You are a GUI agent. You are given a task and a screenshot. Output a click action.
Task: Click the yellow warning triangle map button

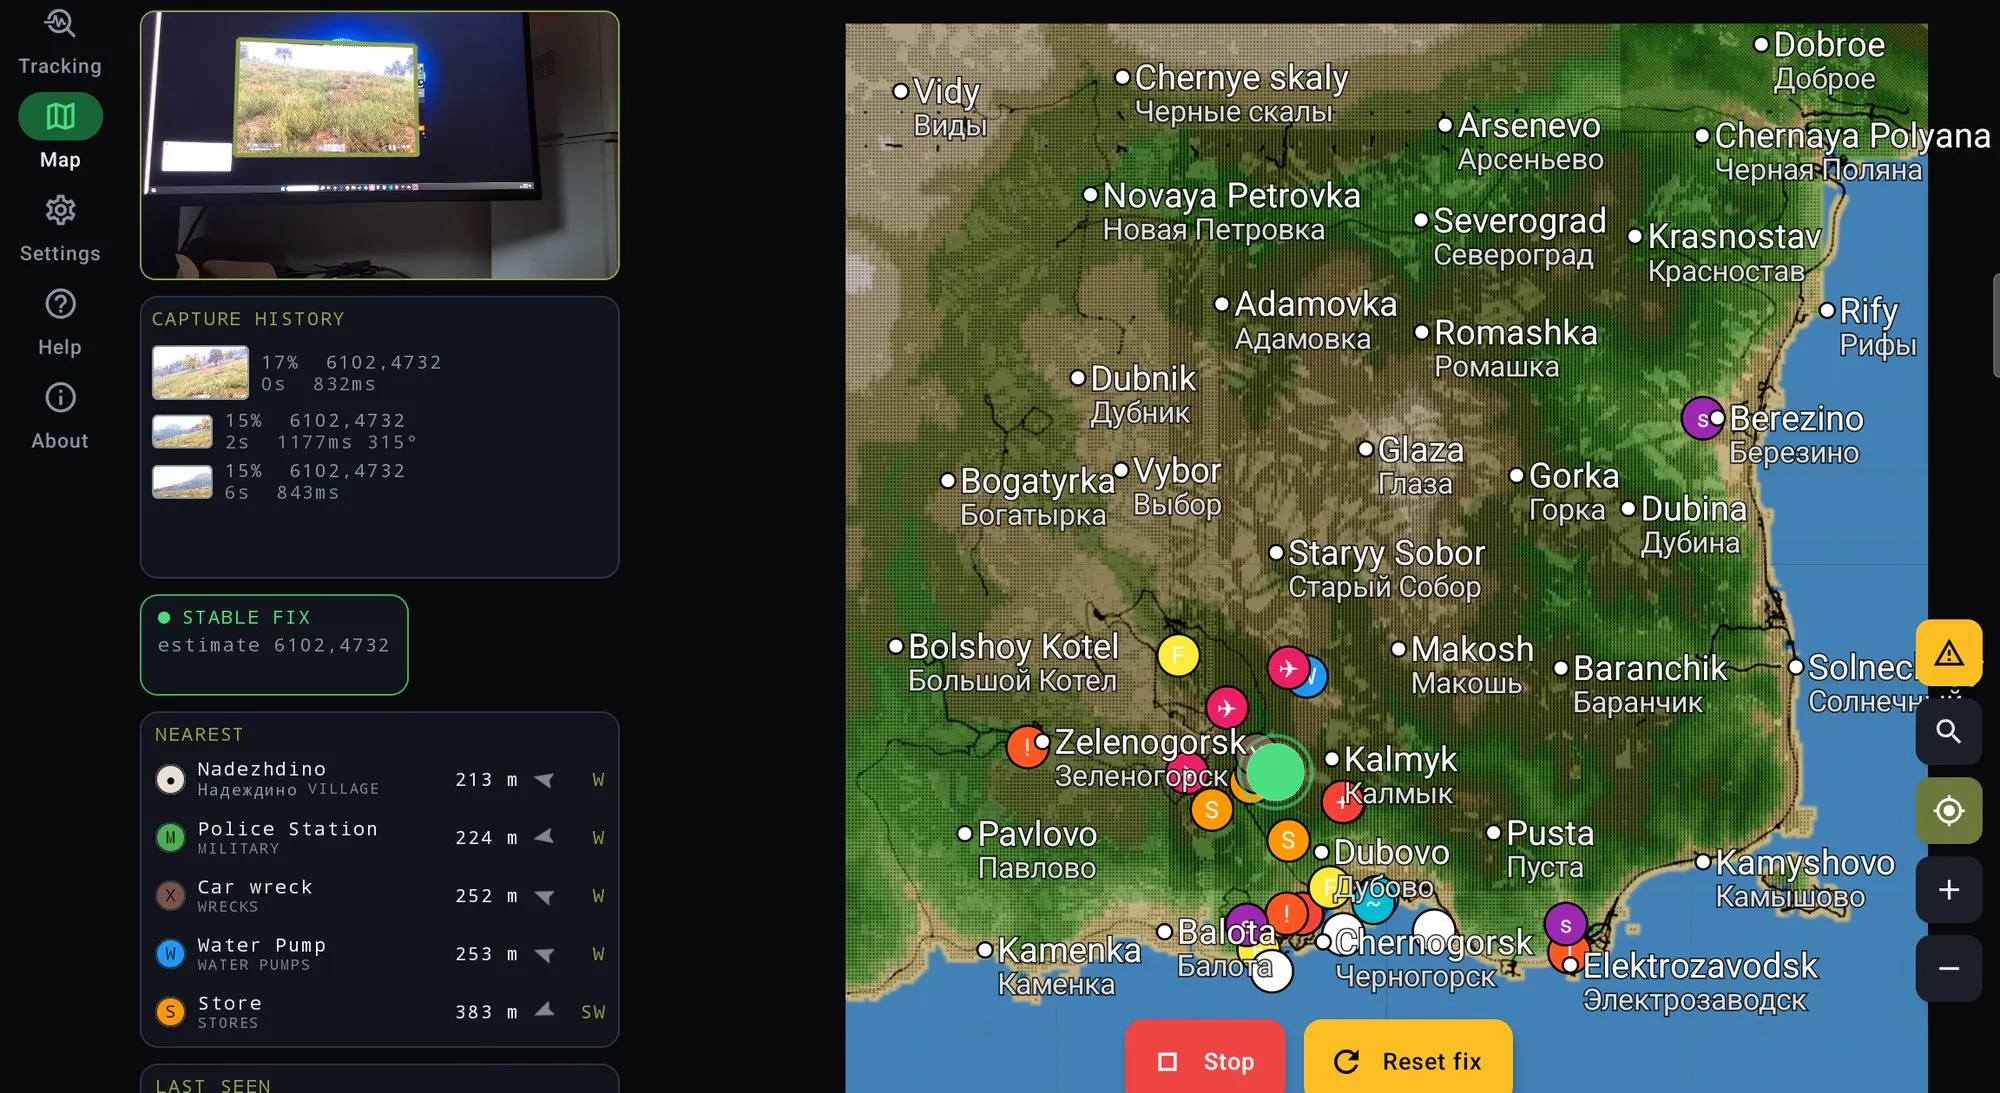[x=1948, y=653]
